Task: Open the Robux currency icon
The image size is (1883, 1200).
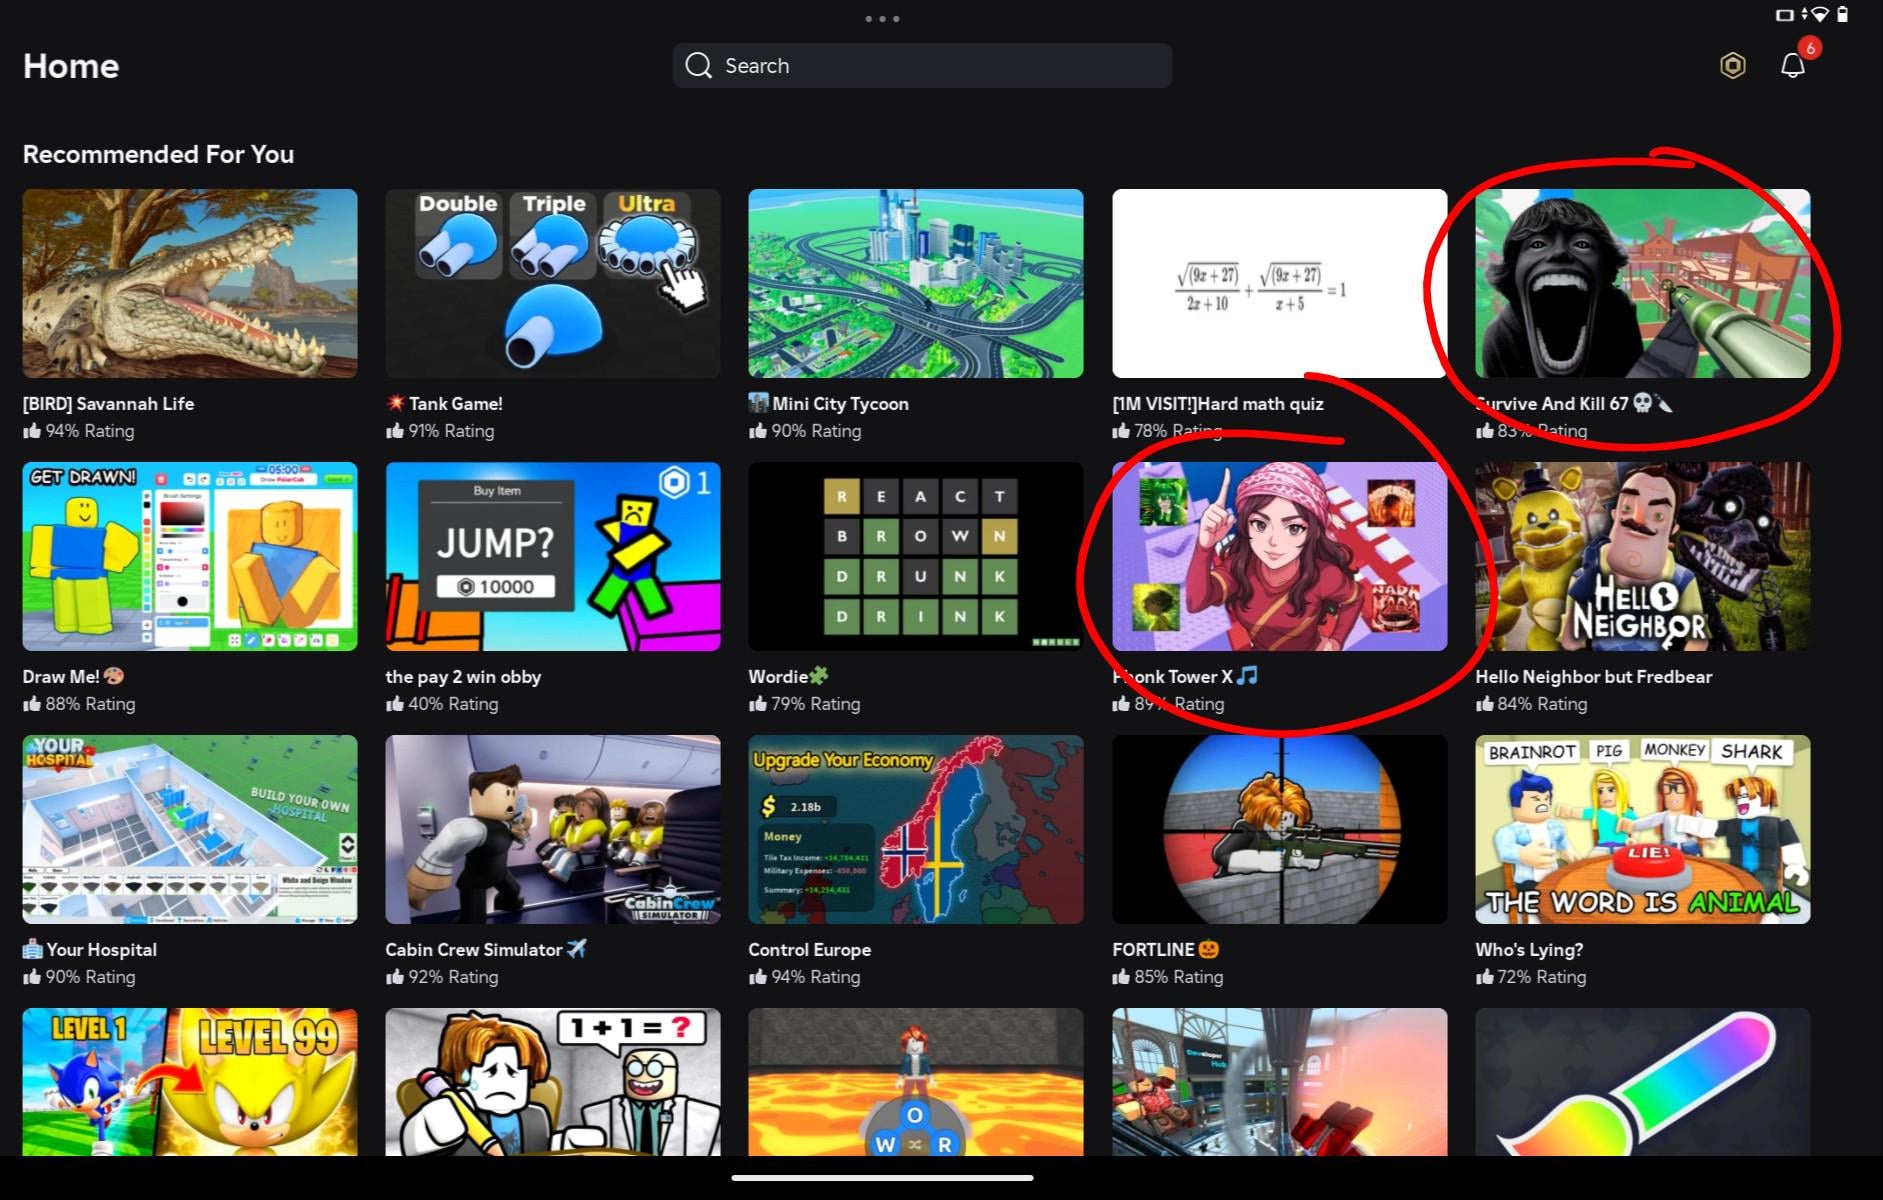Action: tap(1732, 66)
